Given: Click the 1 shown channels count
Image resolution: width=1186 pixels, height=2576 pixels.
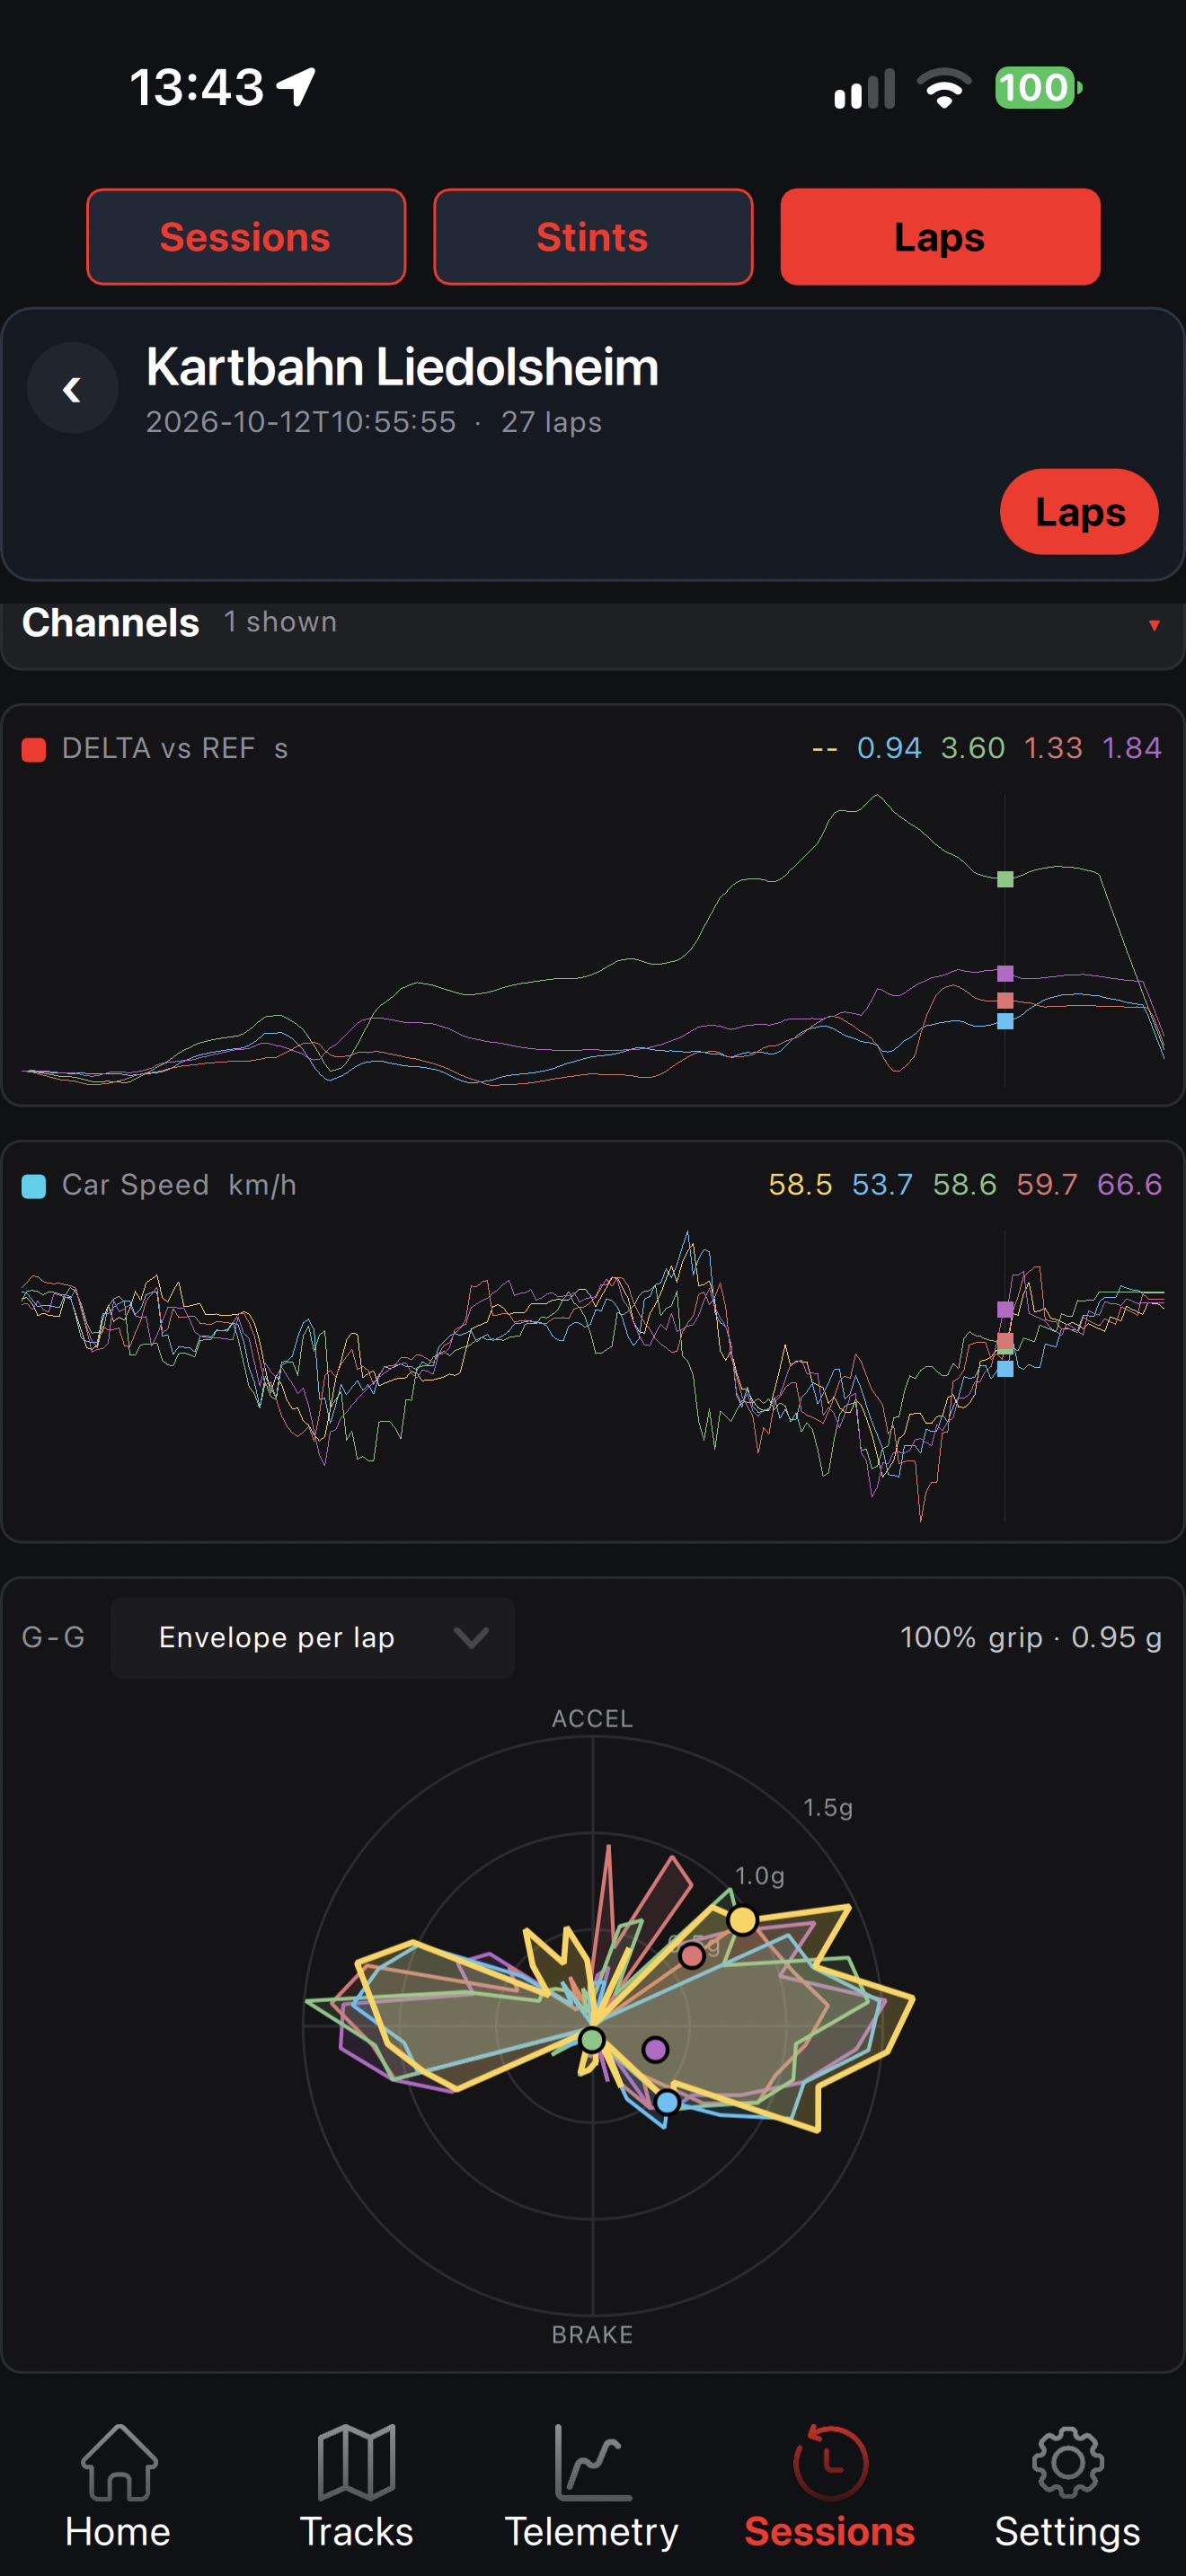Looking at the screenshot, I should (280, 622).
